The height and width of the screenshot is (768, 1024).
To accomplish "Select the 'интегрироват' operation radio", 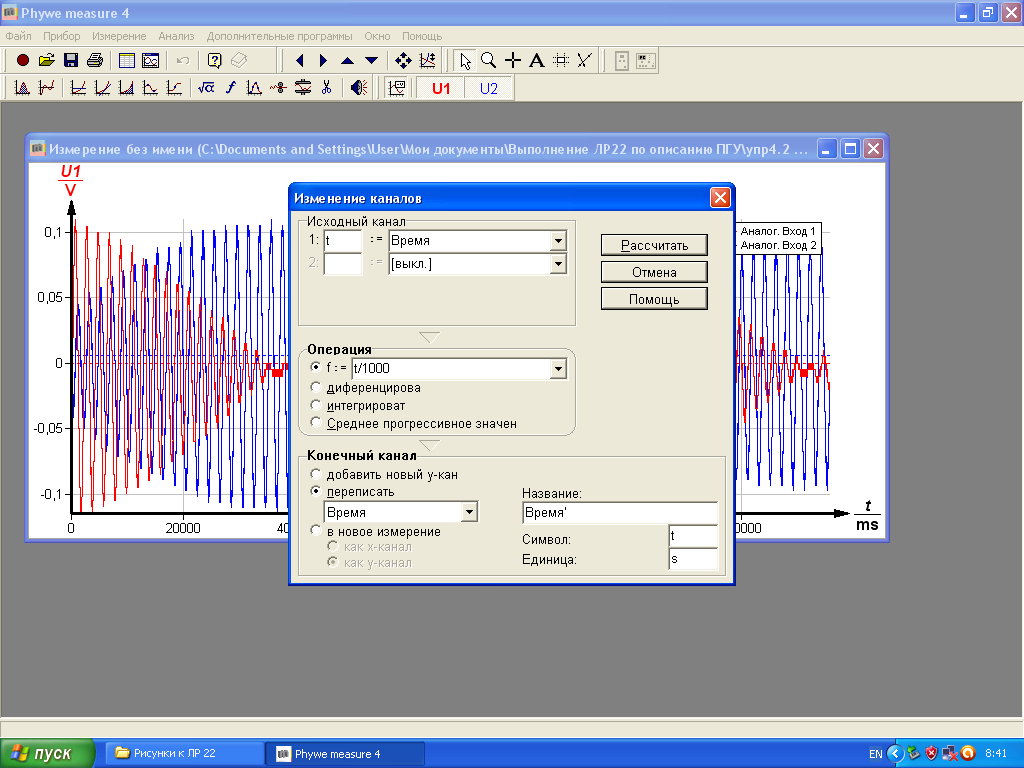I will click(315, 406).
